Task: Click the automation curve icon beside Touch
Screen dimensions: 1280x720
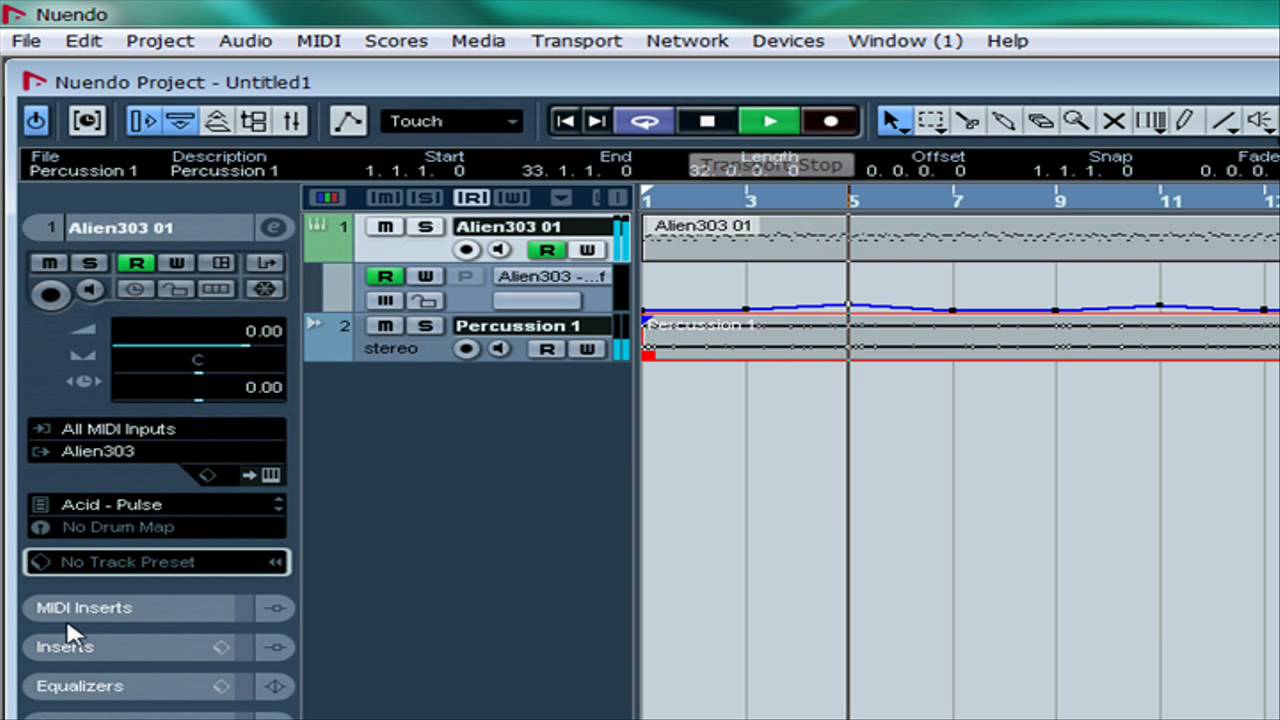Action: 347,121
